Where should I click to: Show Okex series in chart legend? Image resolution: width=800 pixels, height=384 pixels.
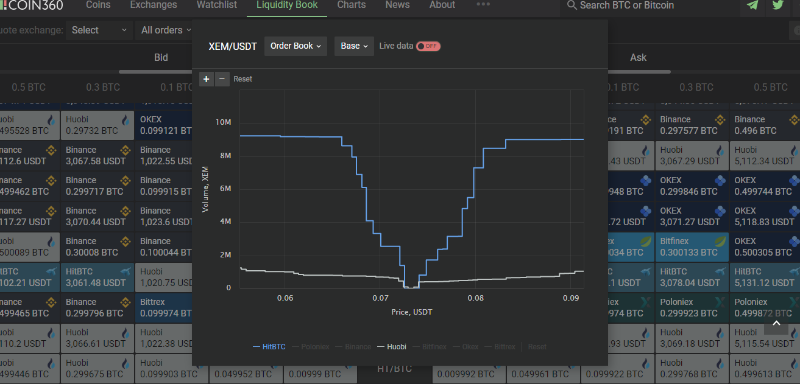point(466,347)
